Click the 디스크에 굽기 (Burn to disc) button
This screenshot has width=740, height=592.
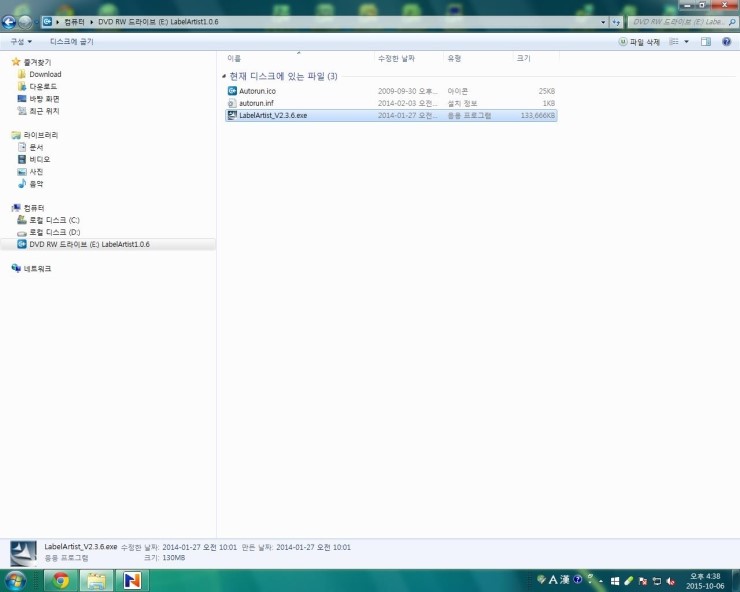click(71, 42)
